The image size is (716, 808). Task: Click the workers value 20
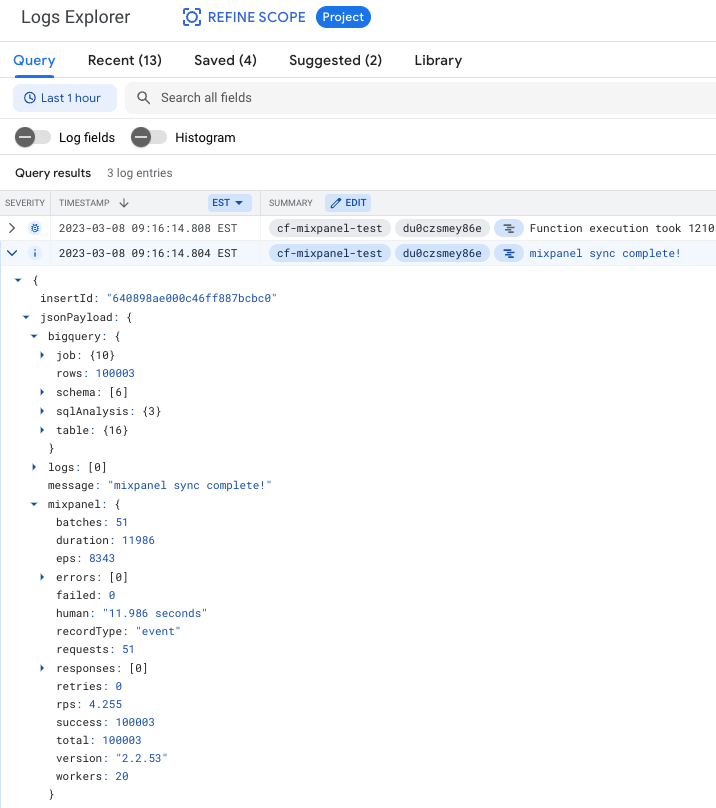(x=122, y=777)
